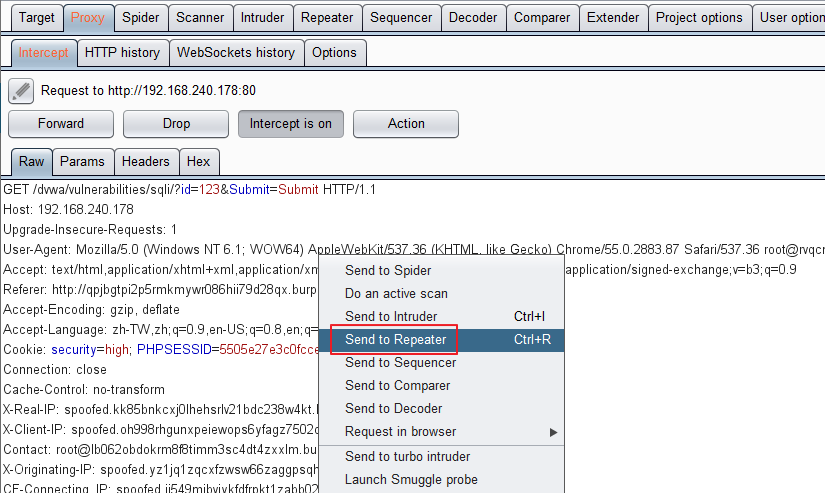Click the X-Originating-IP header line
This screenshot has height=493, width=825.
pos(160,470)
